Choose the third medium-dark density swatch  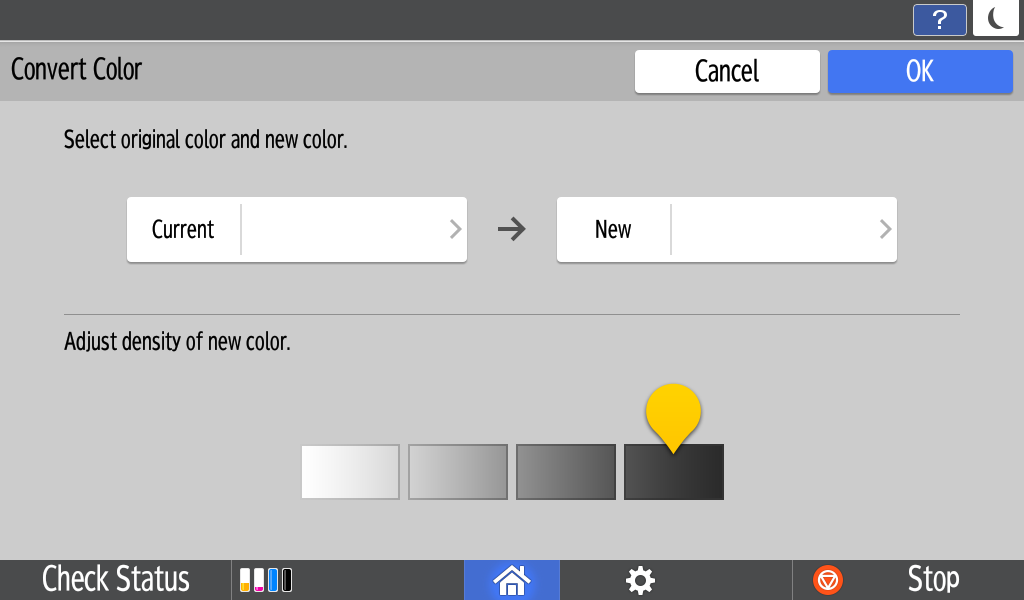pos(566,472)
